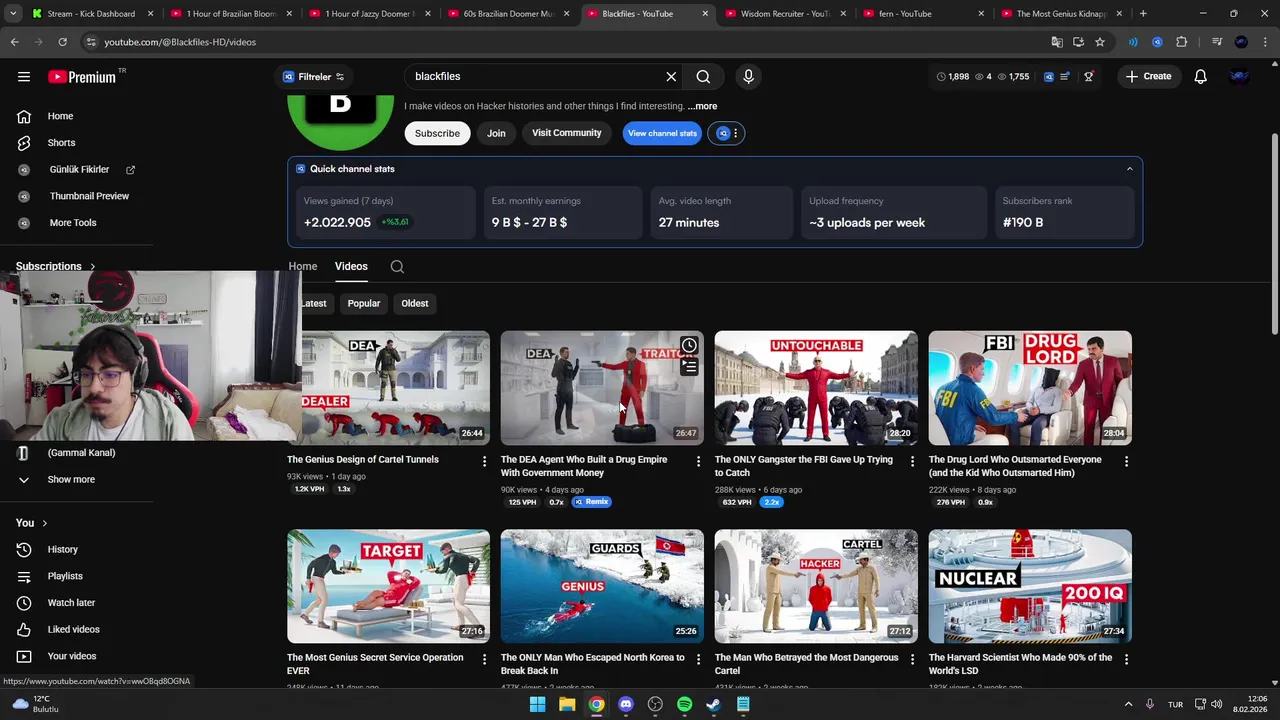Select the channel Videos tab

pyautogui.click(x=351, y=267)
